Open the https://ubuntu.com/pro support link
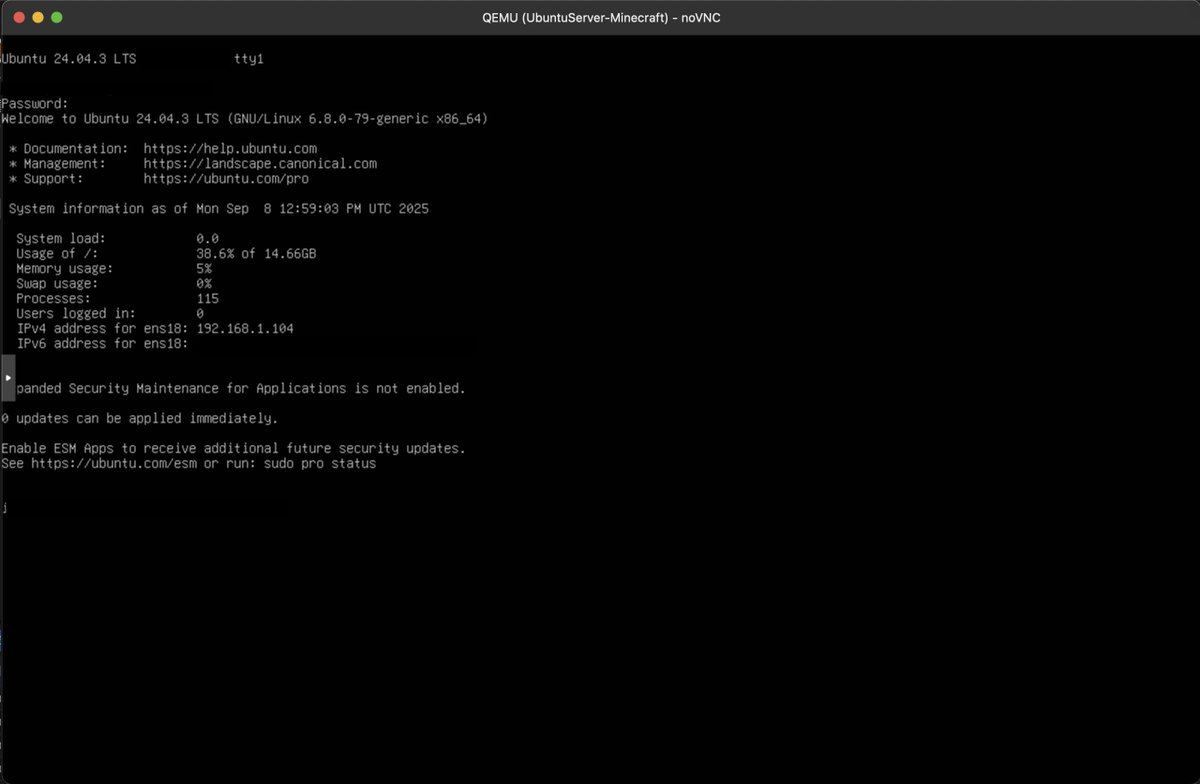1200x784 pixels. click(229, 178)
